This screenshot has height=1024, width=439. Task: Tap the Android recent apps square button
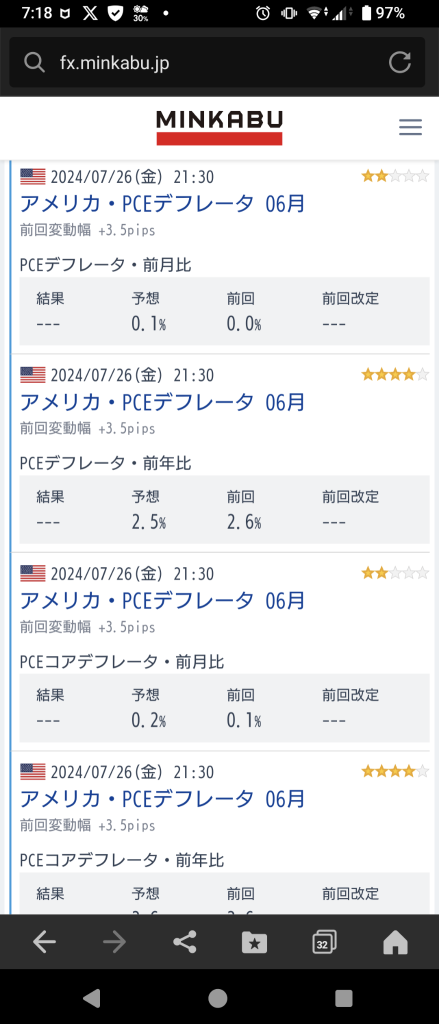coord(344,997)
